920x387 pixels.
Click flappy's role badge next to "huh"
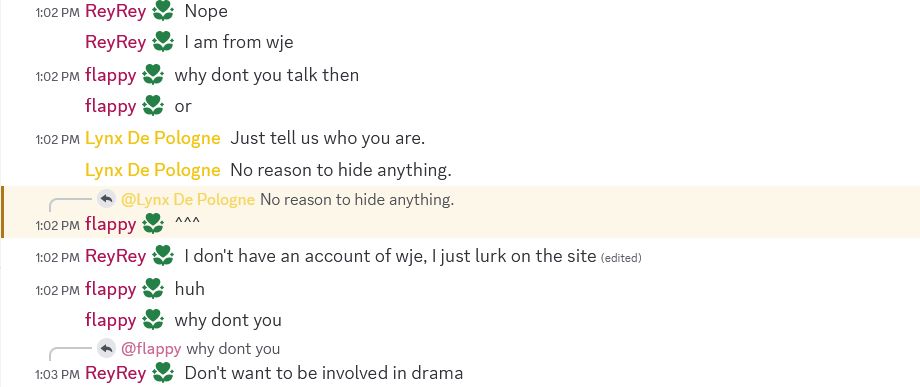(x=153, y=288)
